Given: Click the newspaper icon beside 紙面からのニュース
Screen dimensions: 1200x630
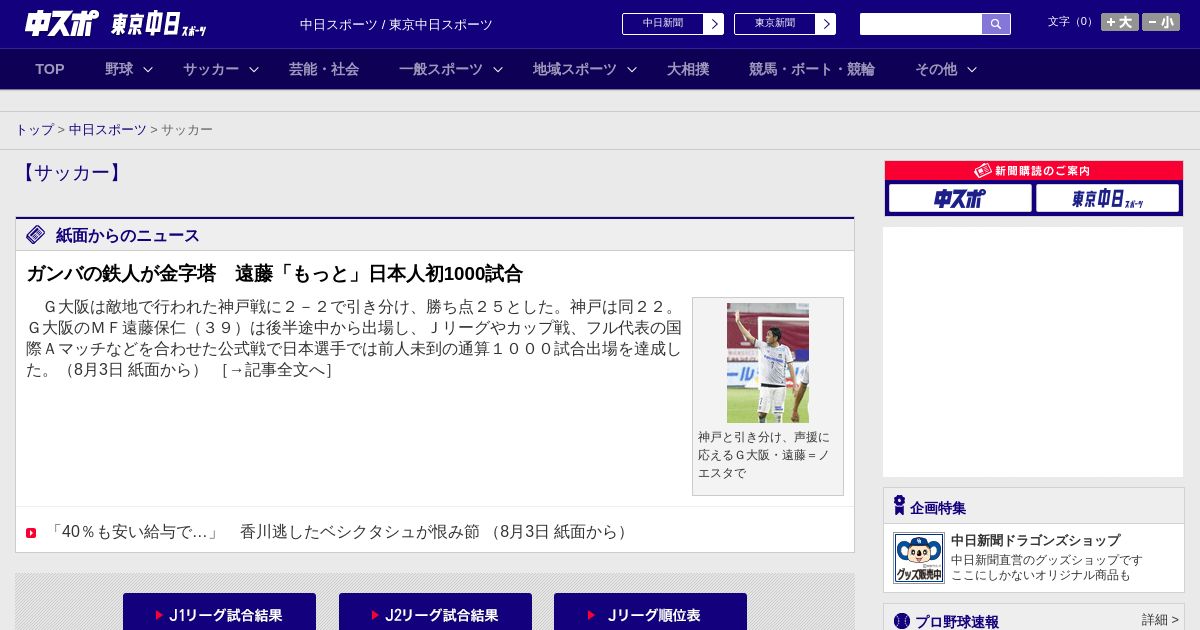Looking at the screenshot, I should [36, 235].
